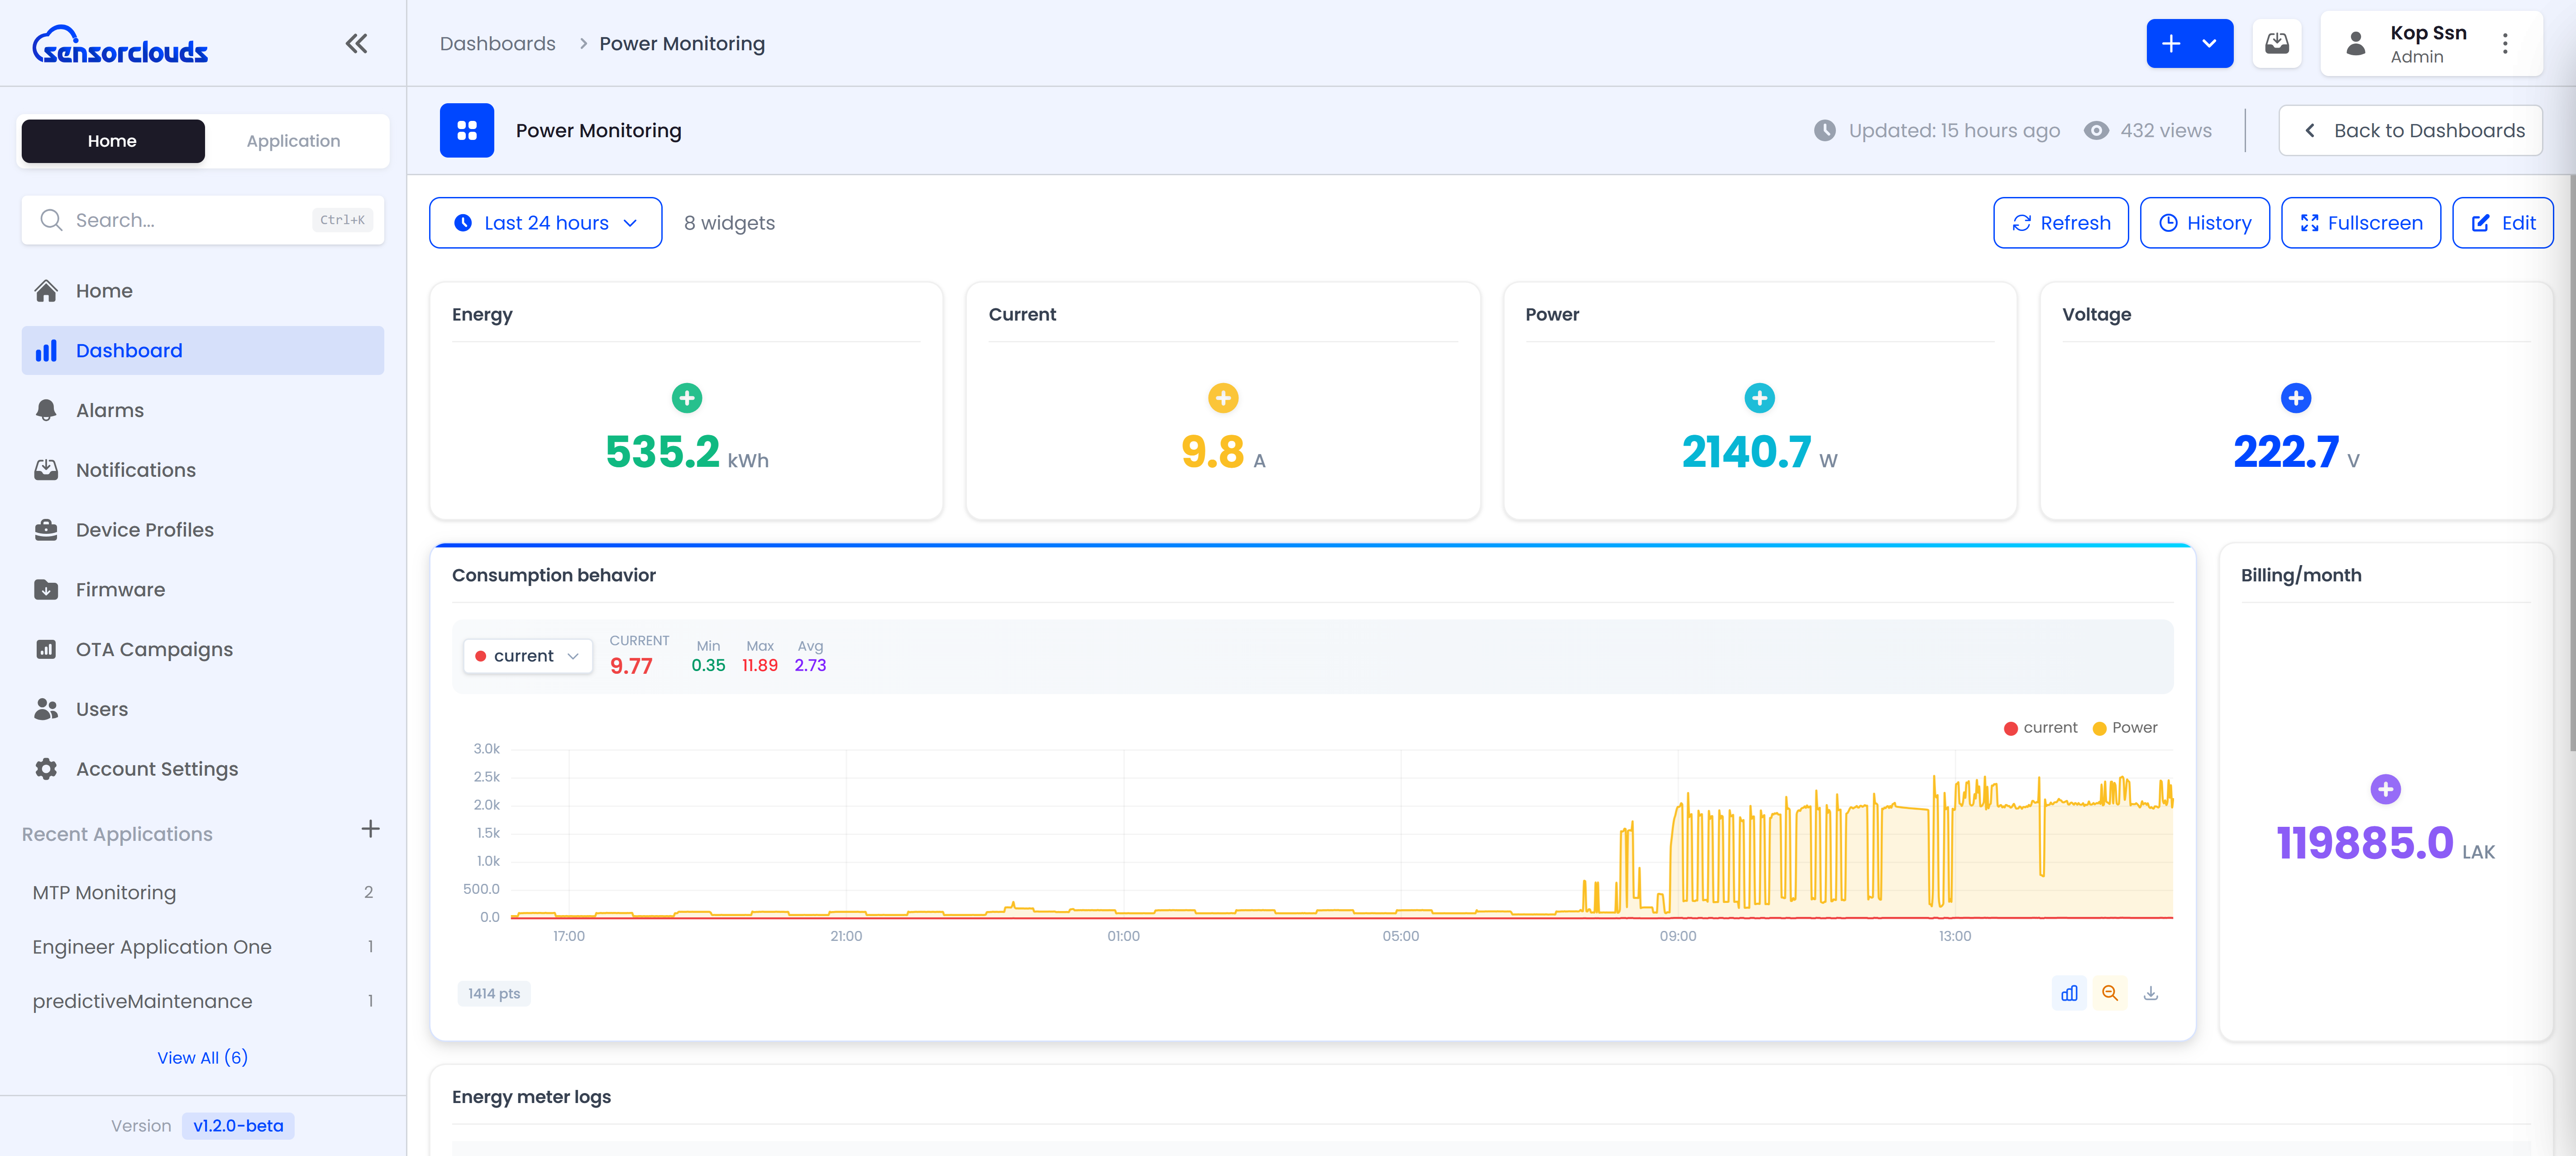Click the 8 widgets label

[x=729, y=223]
